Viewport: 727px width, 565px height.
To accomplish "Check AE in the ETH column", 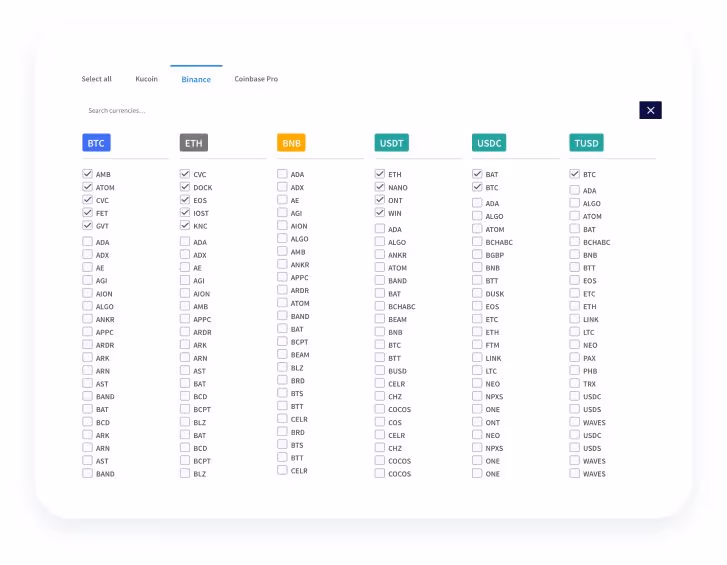I will click(x=185, y=267).
